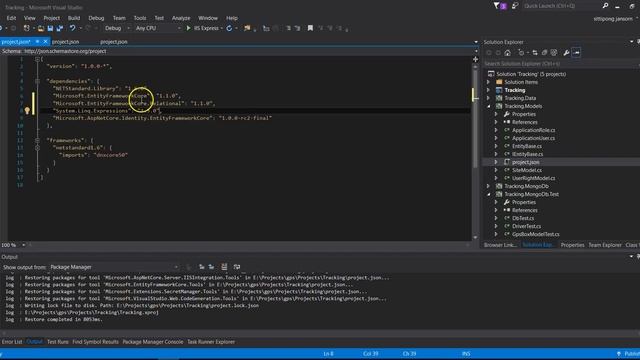This screenshot has height=360, width=640.
Task: Click the Quick Launch search box
Action: point(561,6)
